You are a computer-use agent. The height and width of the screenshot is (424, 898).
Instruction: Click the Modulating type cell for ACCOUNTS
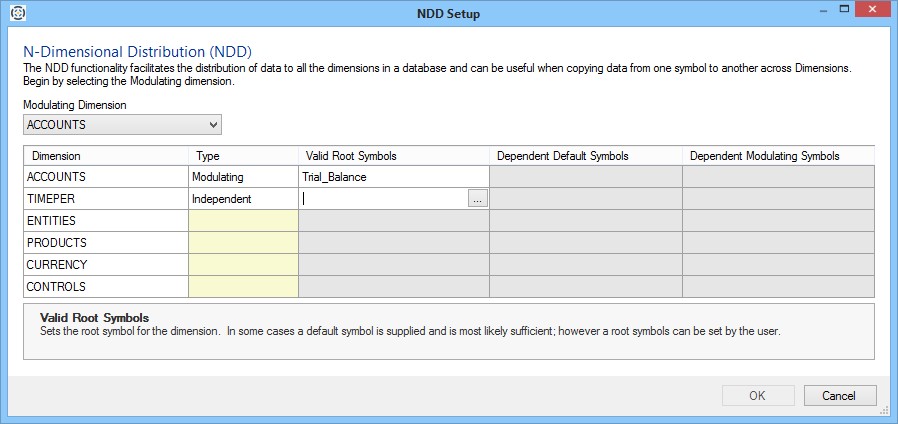tap(243, 177)
